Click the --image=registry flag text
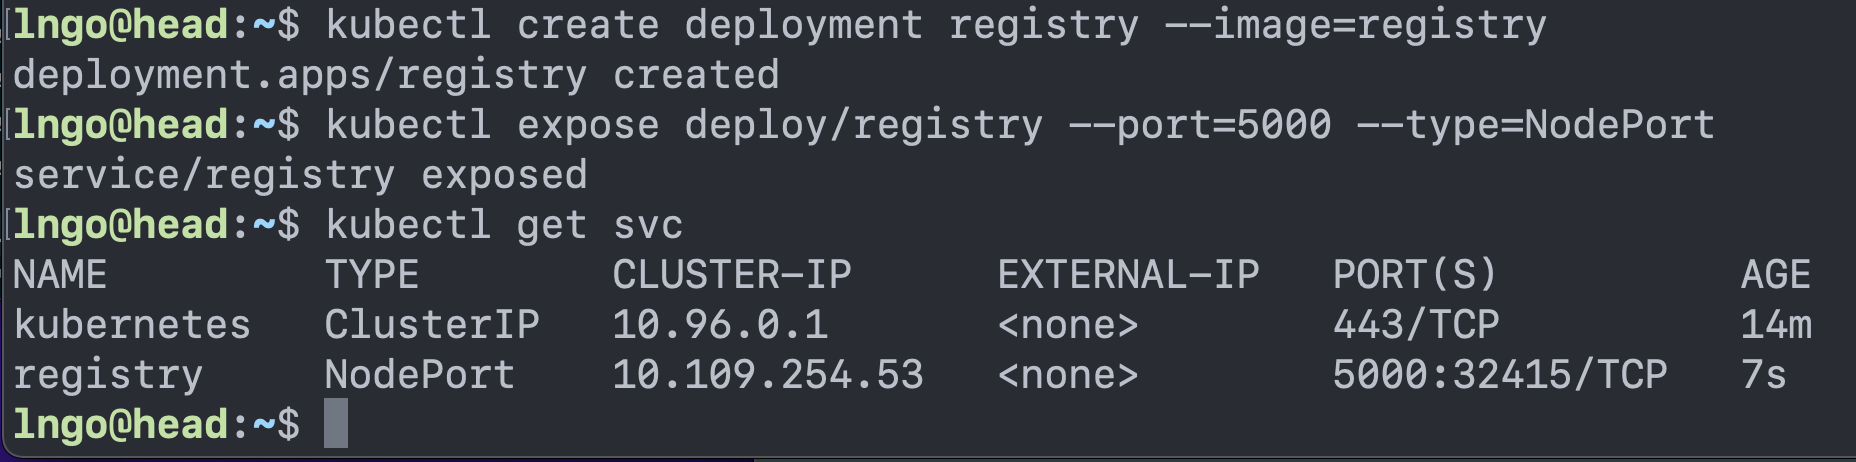 tap(1356, 25)
